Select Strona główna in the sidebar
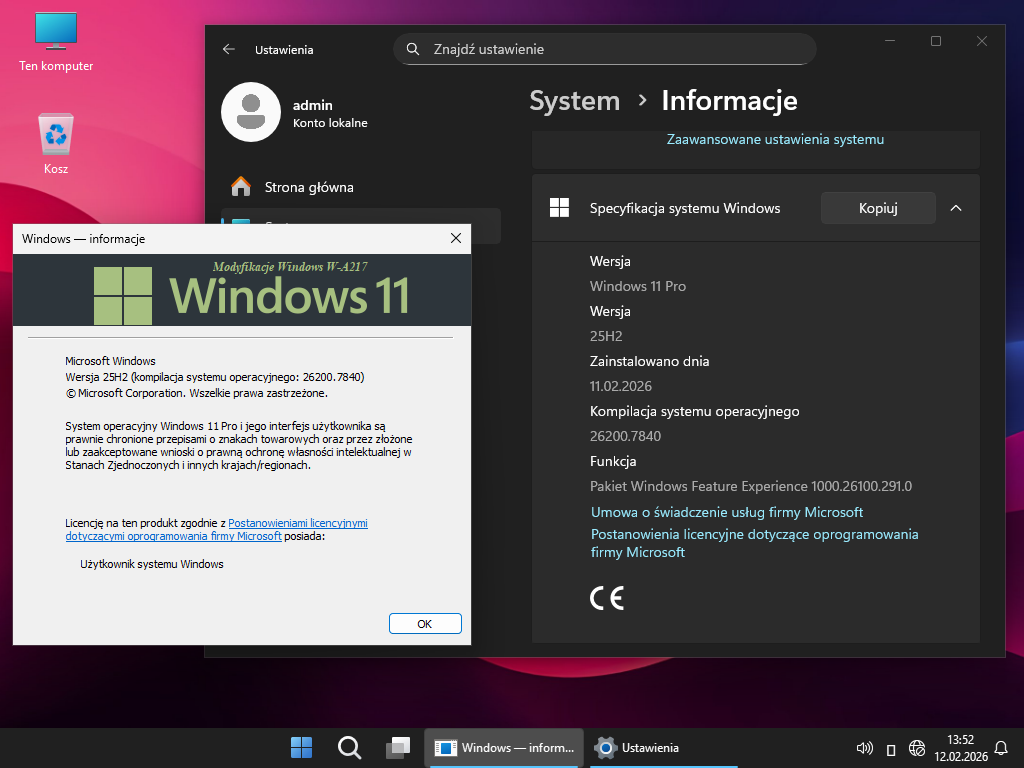This screenshot has height=768, width=1024. [x=308, y=187]
